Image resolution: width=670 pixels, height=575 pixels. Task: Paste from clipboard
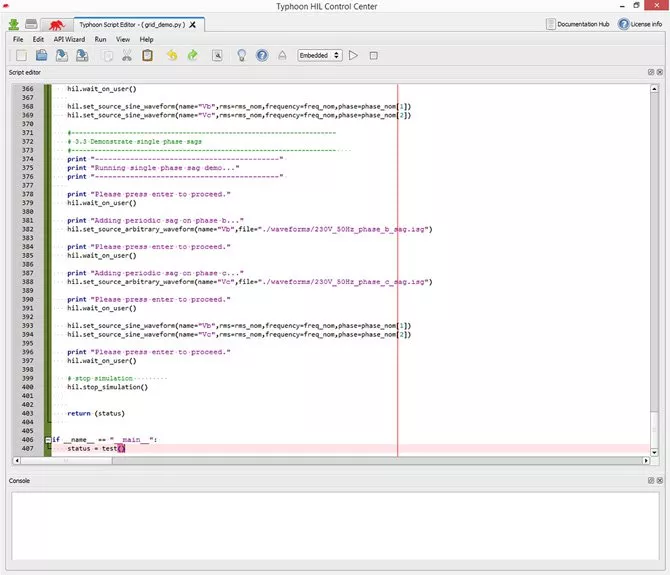pos(147,56)
